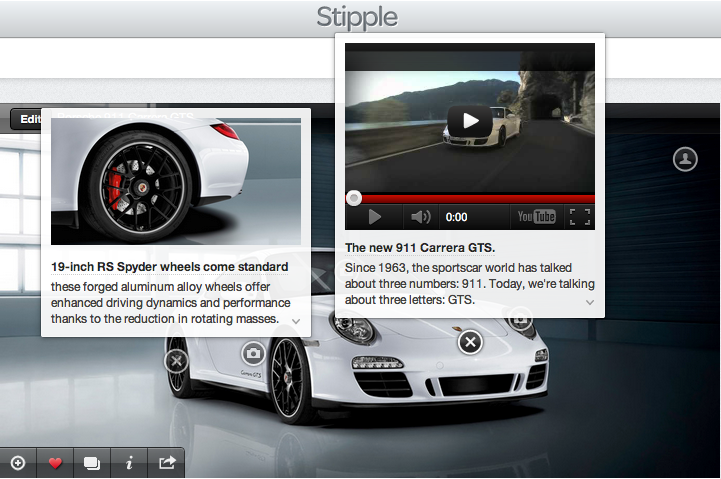Mute the video with the speaker icon
The width and height of the screenshot is (721, 479).
click(420, 217)
